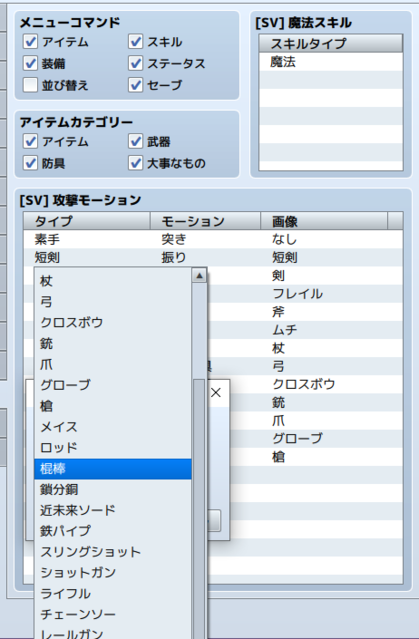The image size is (419, 639).
Task: Choose ロッド from the dropdown list
Action: coord(113,447)
